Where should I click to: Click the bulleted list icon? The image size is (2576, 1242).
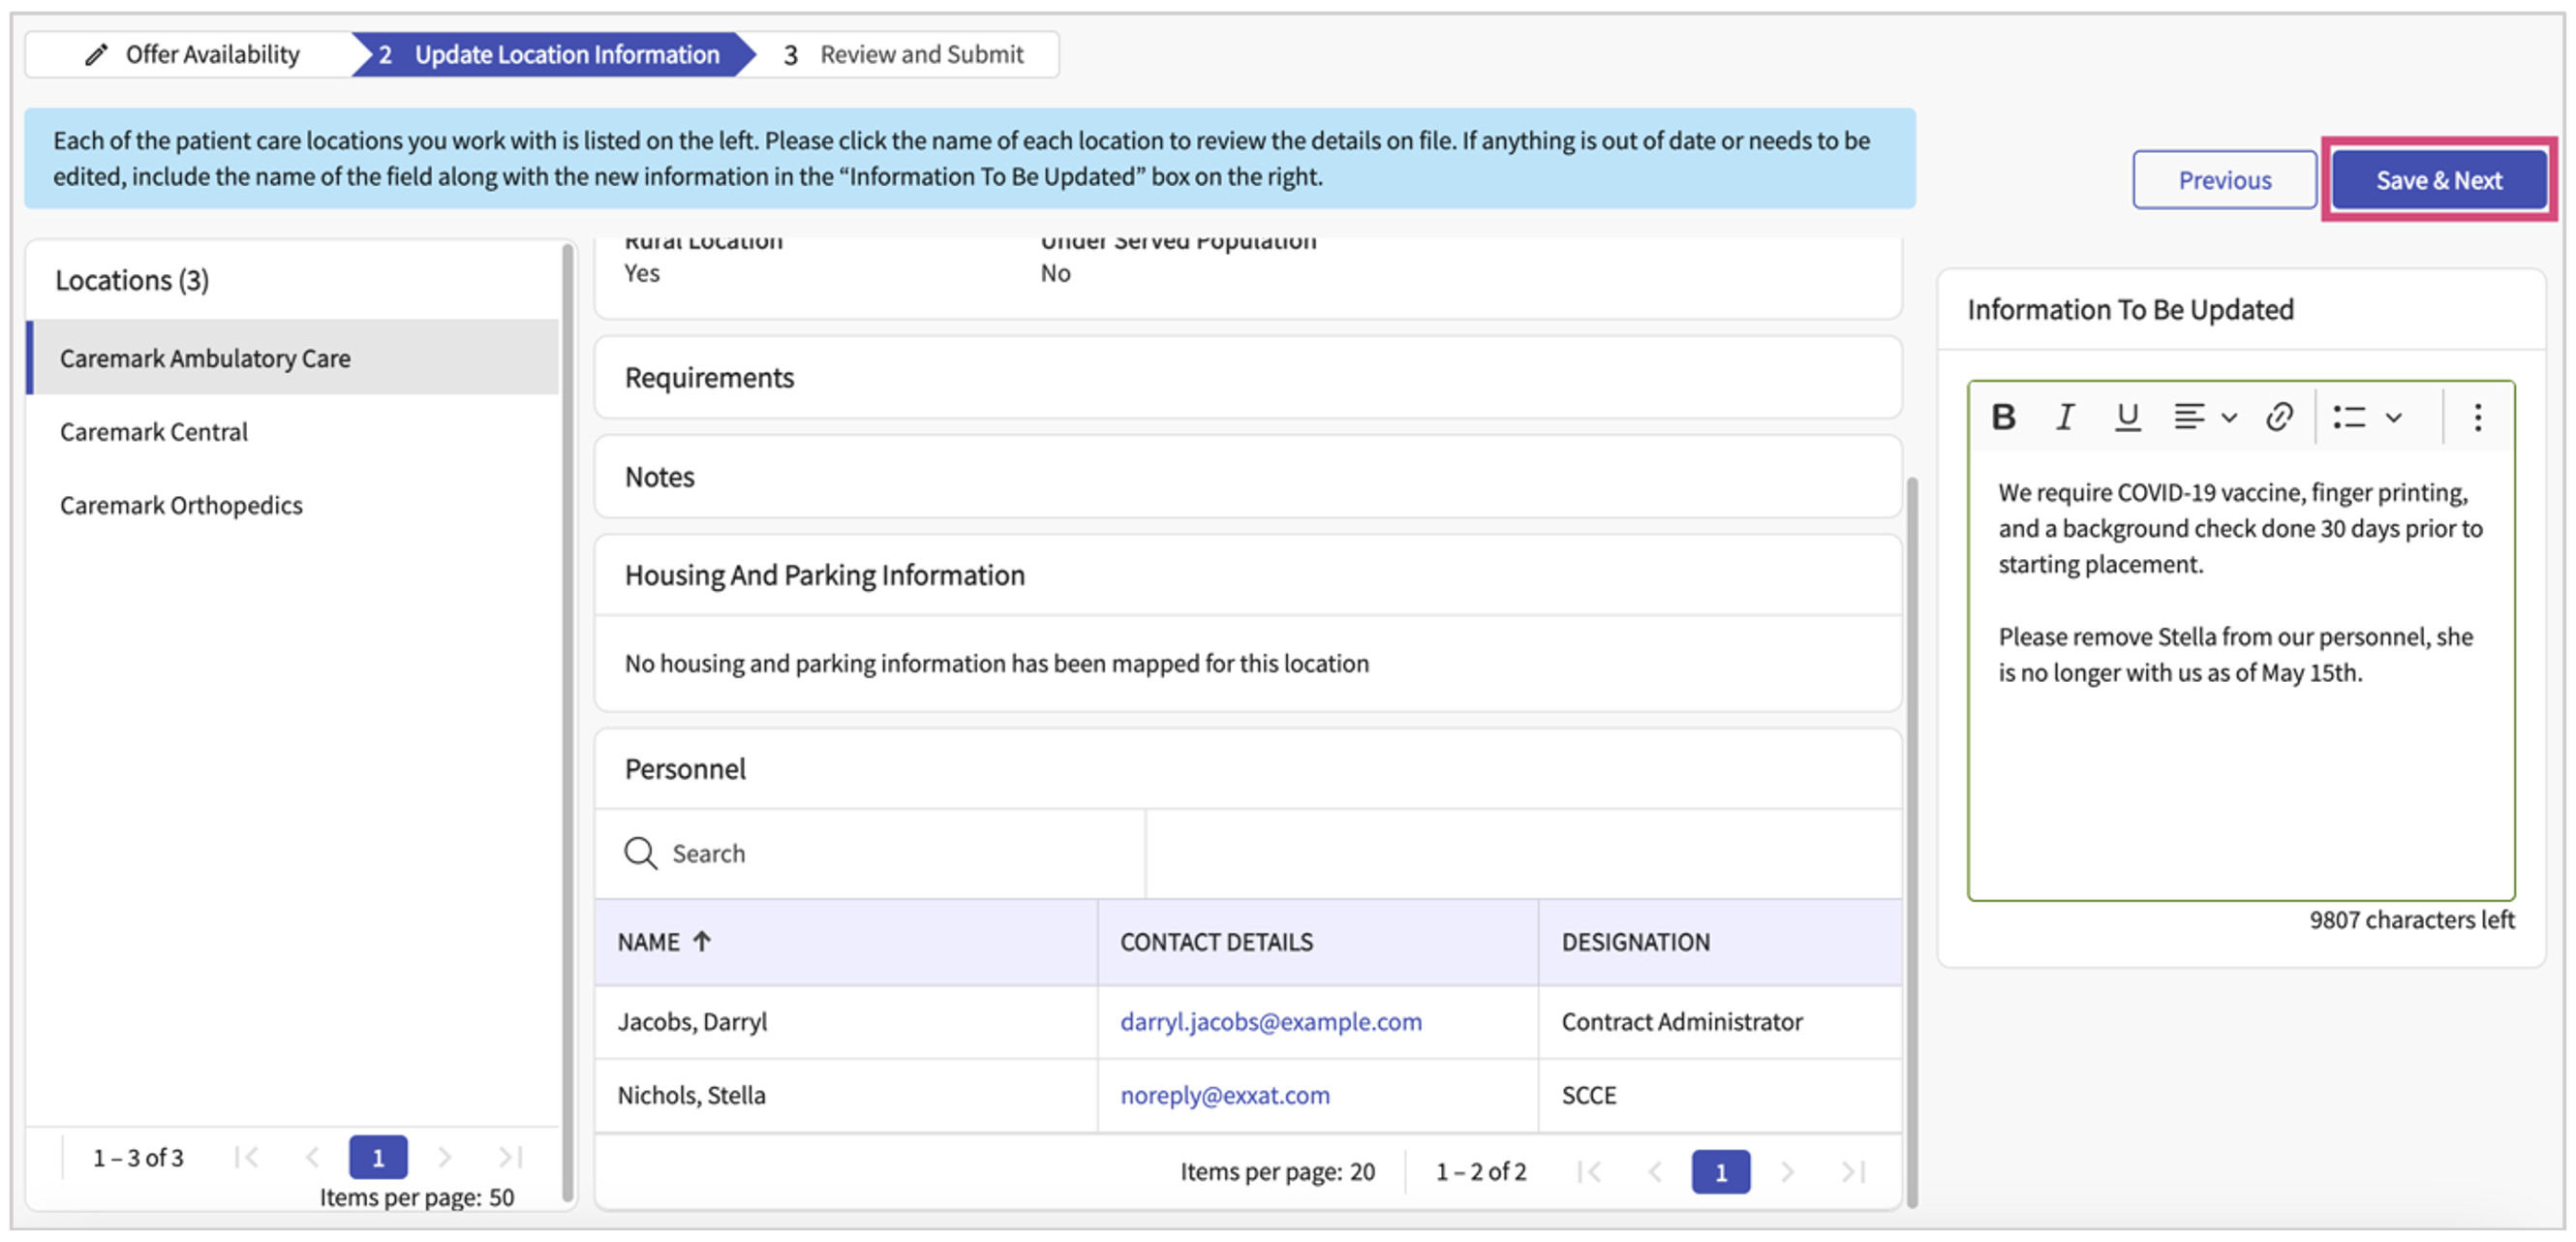[2349, 417]
